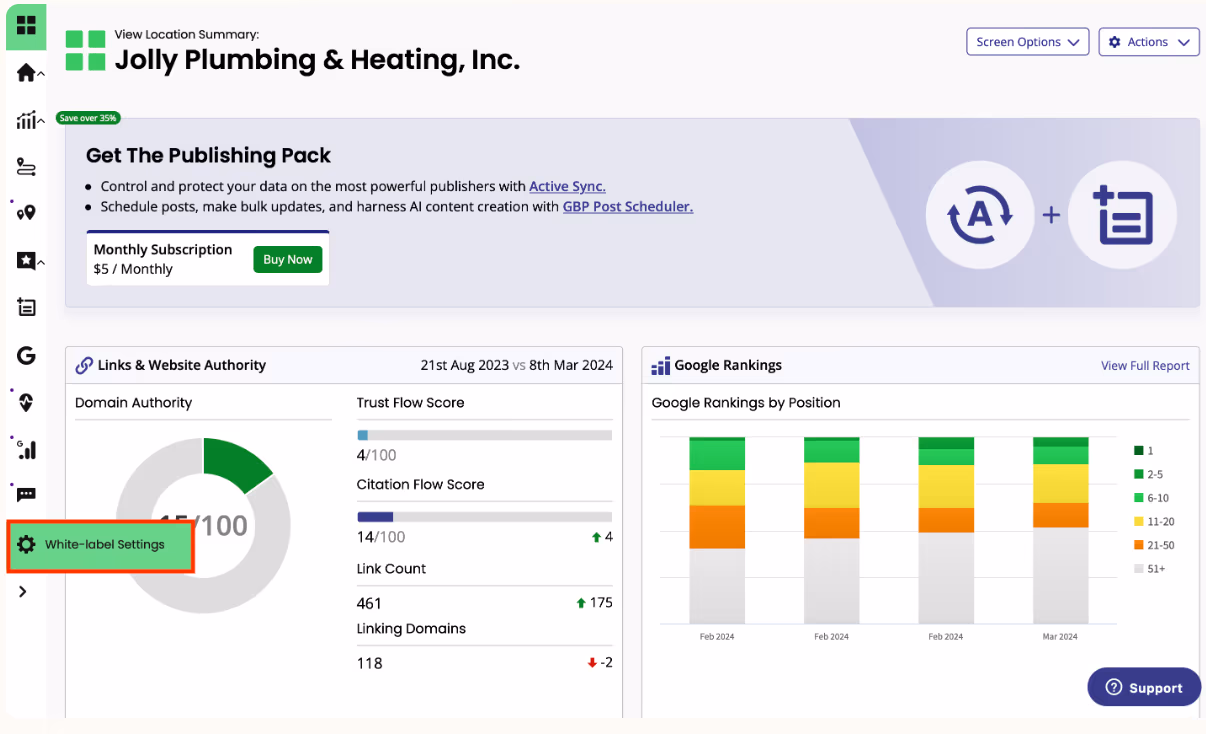Toggle the legend entry 51+

(1149, 568)
